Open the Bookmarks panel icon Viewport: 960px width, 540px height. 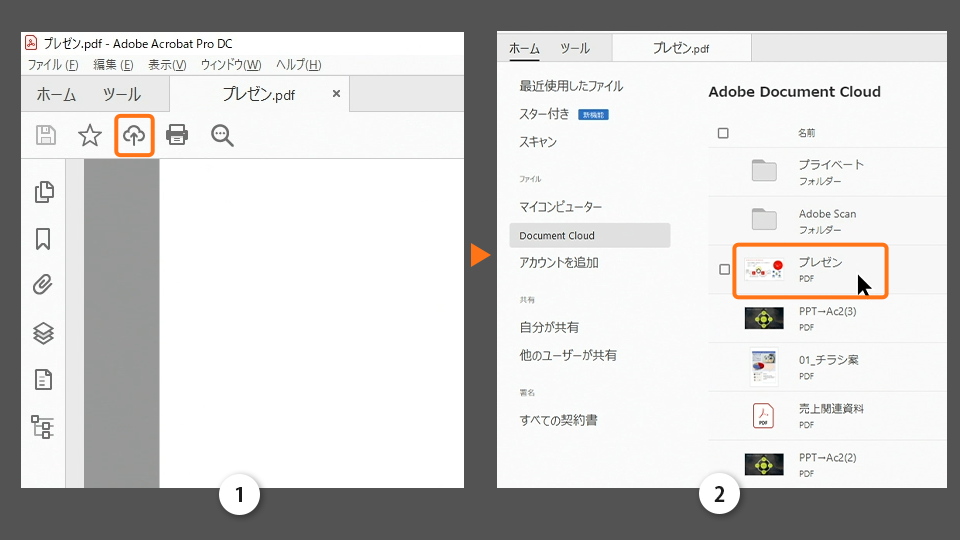tap(43, 239)
